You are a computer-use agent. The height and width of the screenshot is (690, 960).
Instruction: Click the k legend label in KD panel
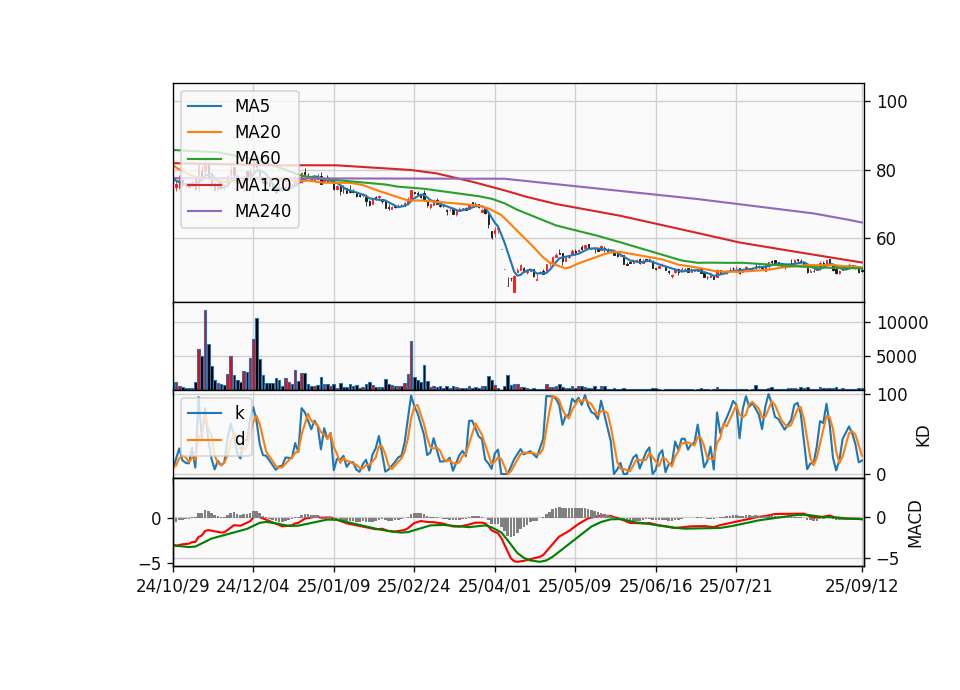click(239, 413)
